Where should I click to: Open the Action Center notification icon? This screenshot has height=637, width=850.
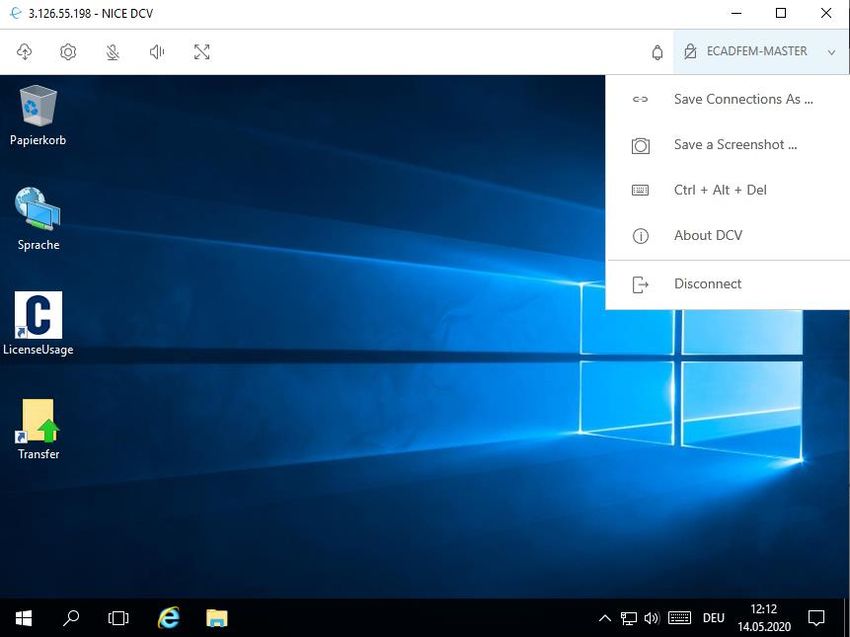816,617
